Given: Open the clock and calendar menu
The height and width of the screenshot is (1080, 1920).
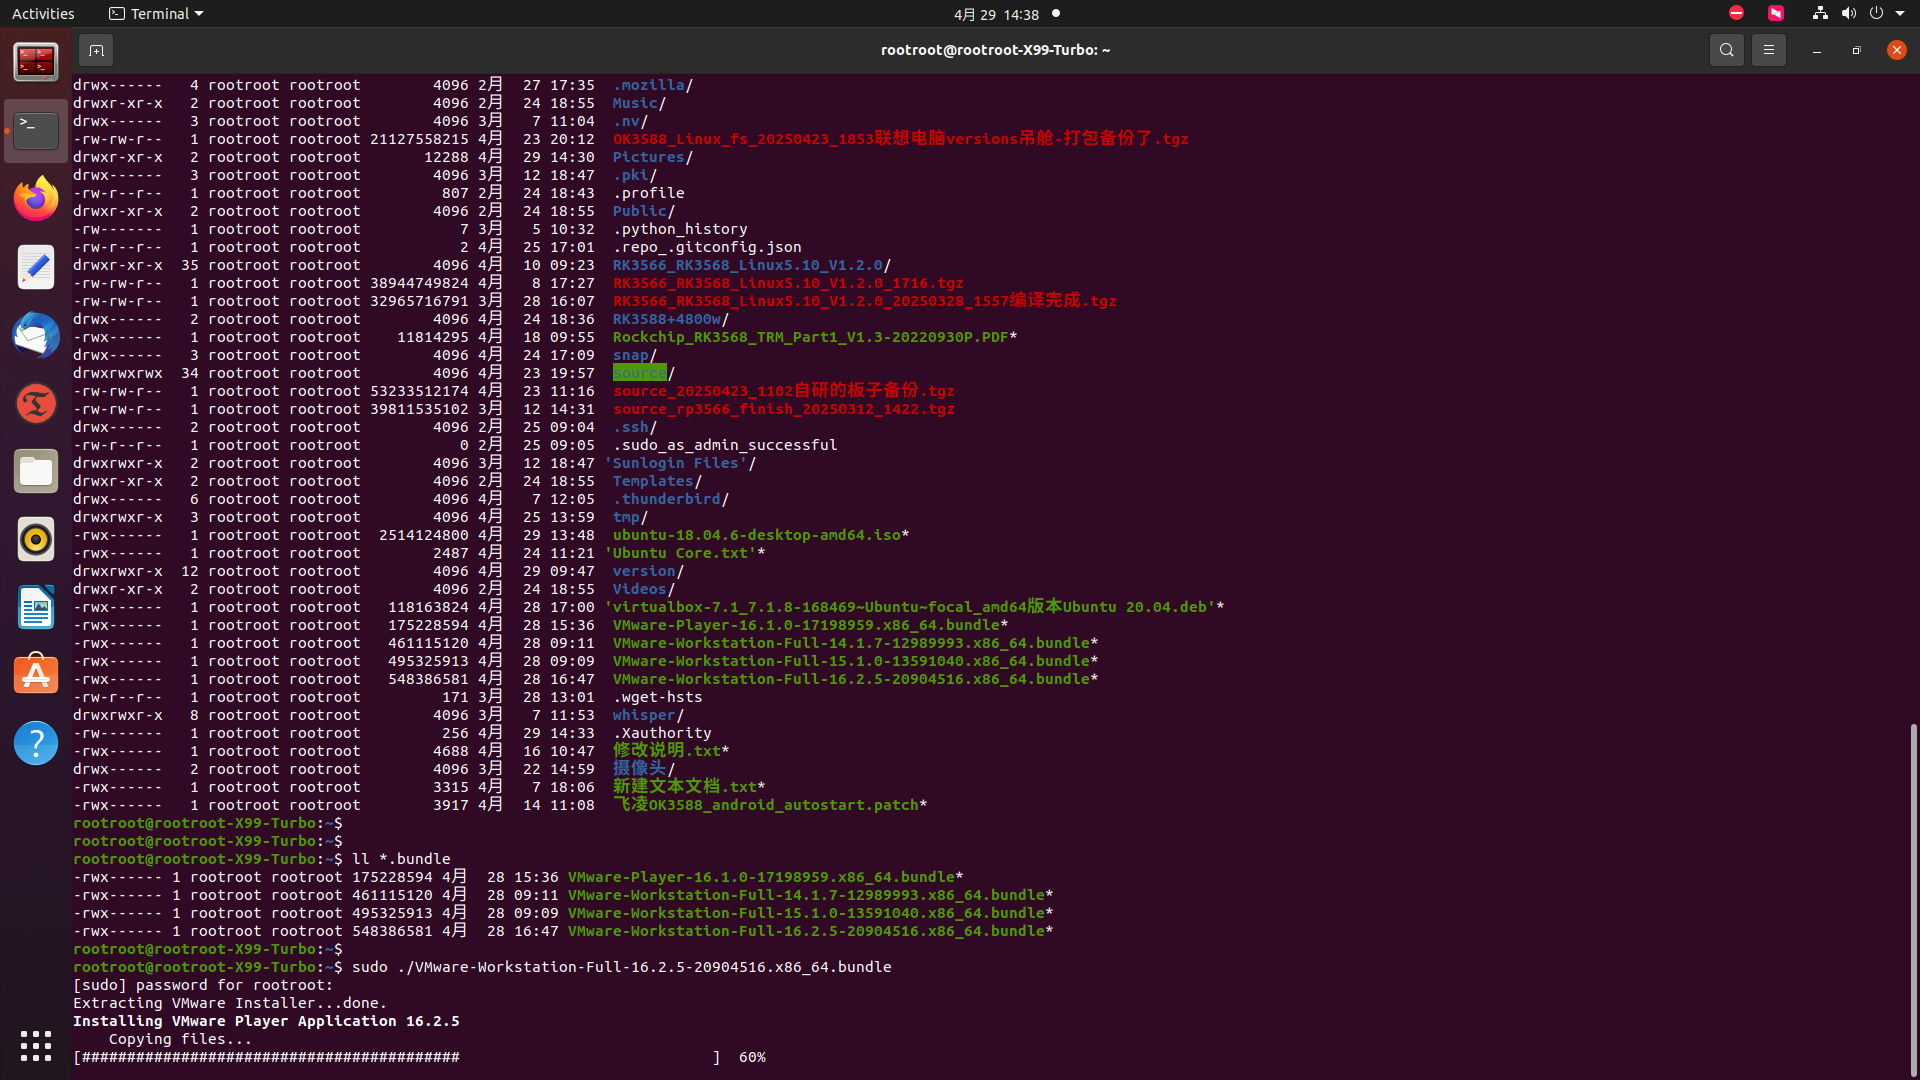Looking at the screenshot, I should point(996,14).
